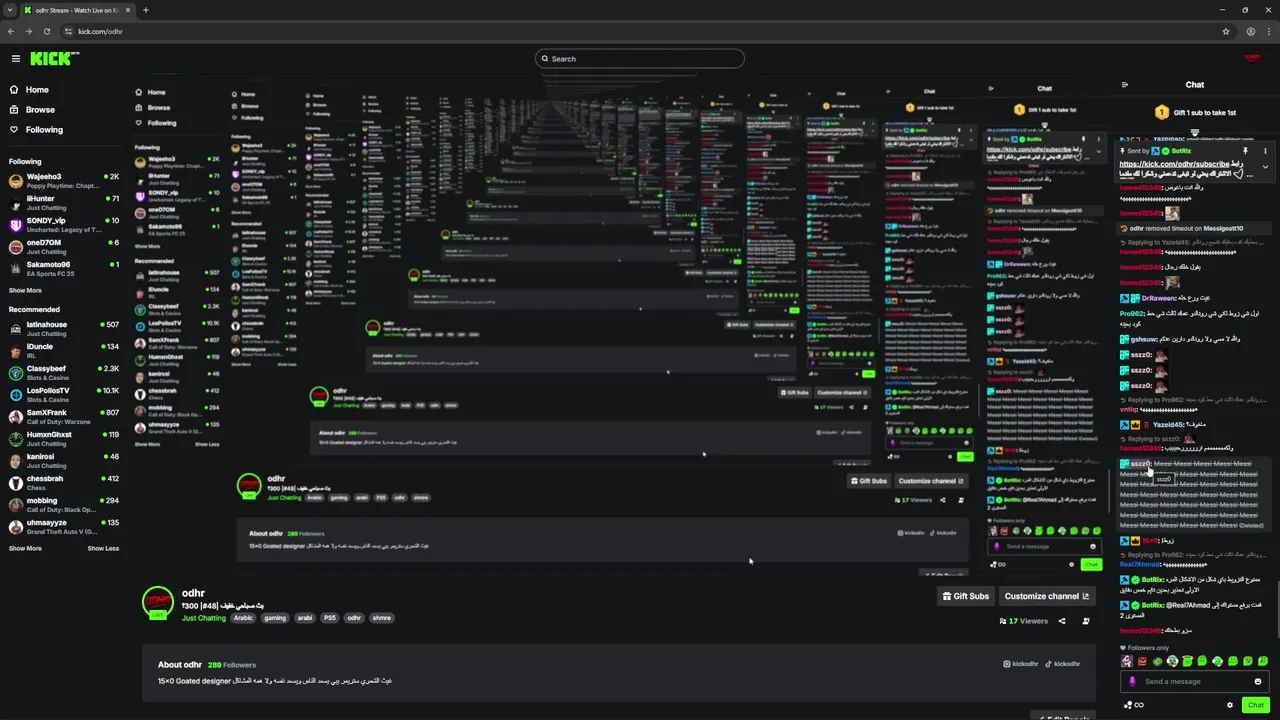This screenshot has height=720, width=1280.
Task: Click the shmre tag under the stream title
Action: (x=381, y=618)
